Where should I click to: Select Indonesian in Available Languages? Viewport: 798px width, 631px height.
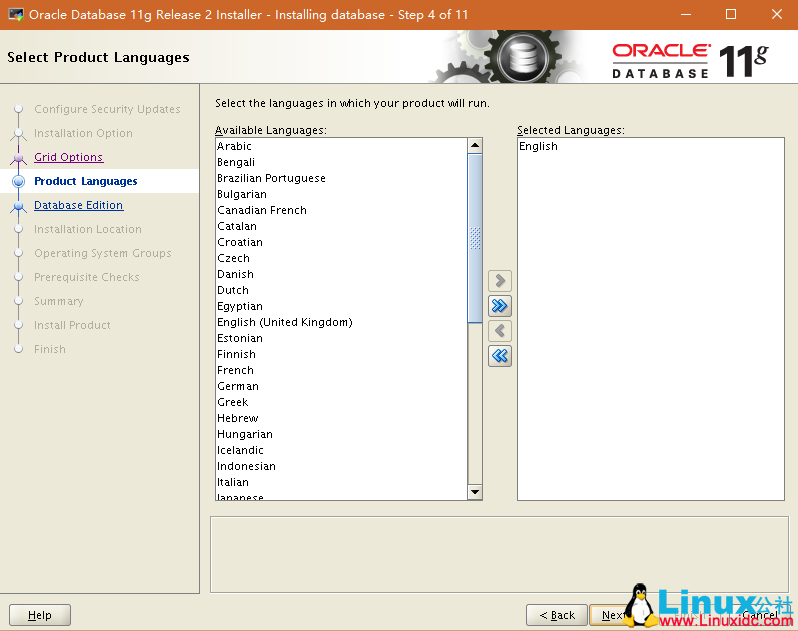tap(341, 466)
